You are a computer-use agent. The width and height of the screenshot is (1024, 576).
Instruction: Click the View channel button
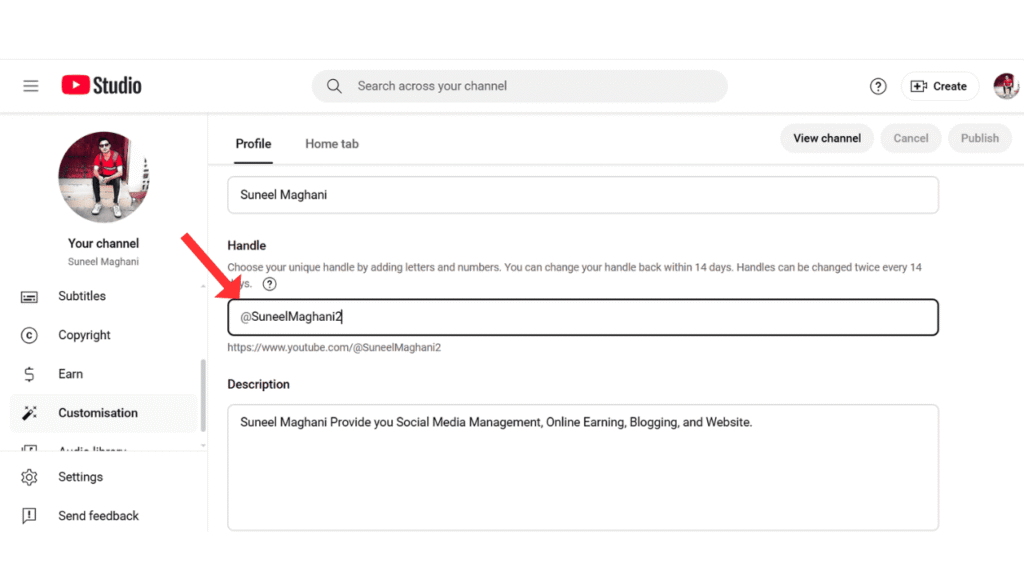(826, 138)
